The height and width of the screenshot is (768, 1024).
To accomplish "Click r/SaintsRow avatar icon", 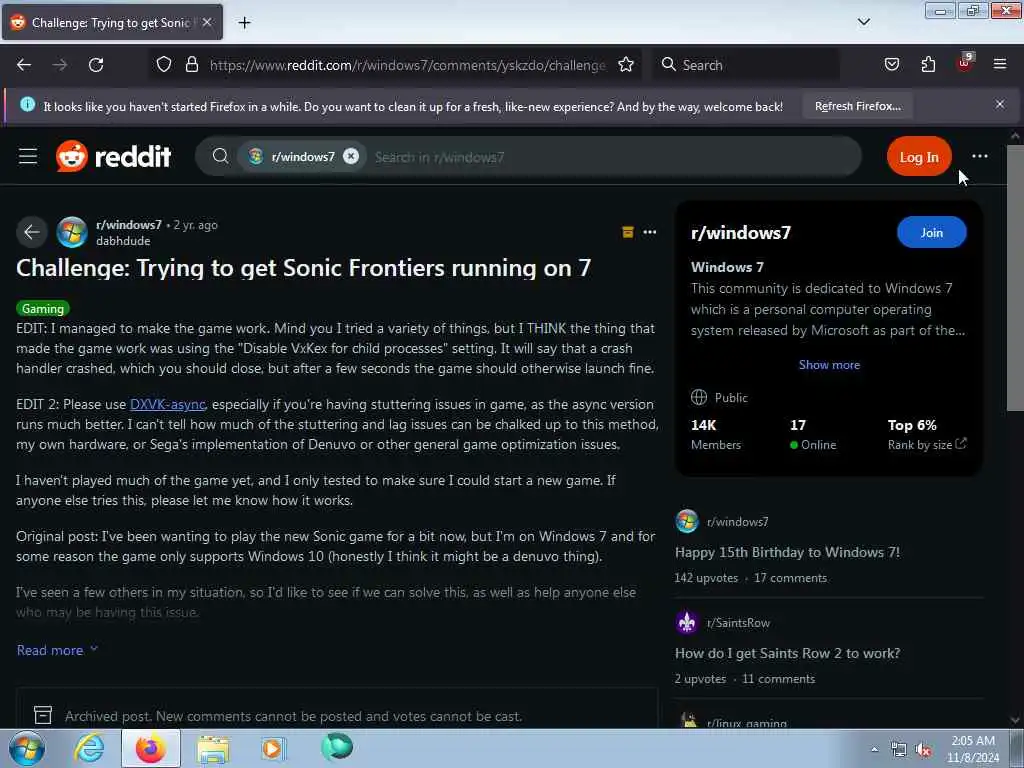I will pos(687,622).
